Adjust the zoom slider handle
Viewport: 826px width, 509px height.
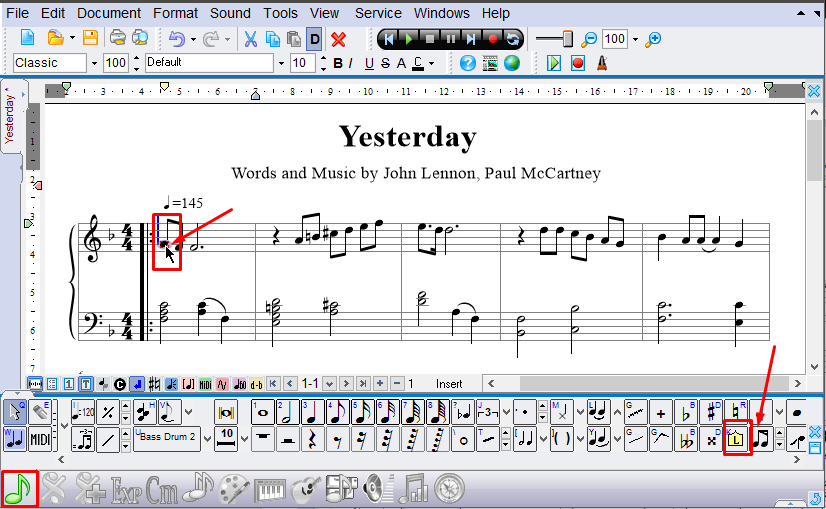[568, 39]
